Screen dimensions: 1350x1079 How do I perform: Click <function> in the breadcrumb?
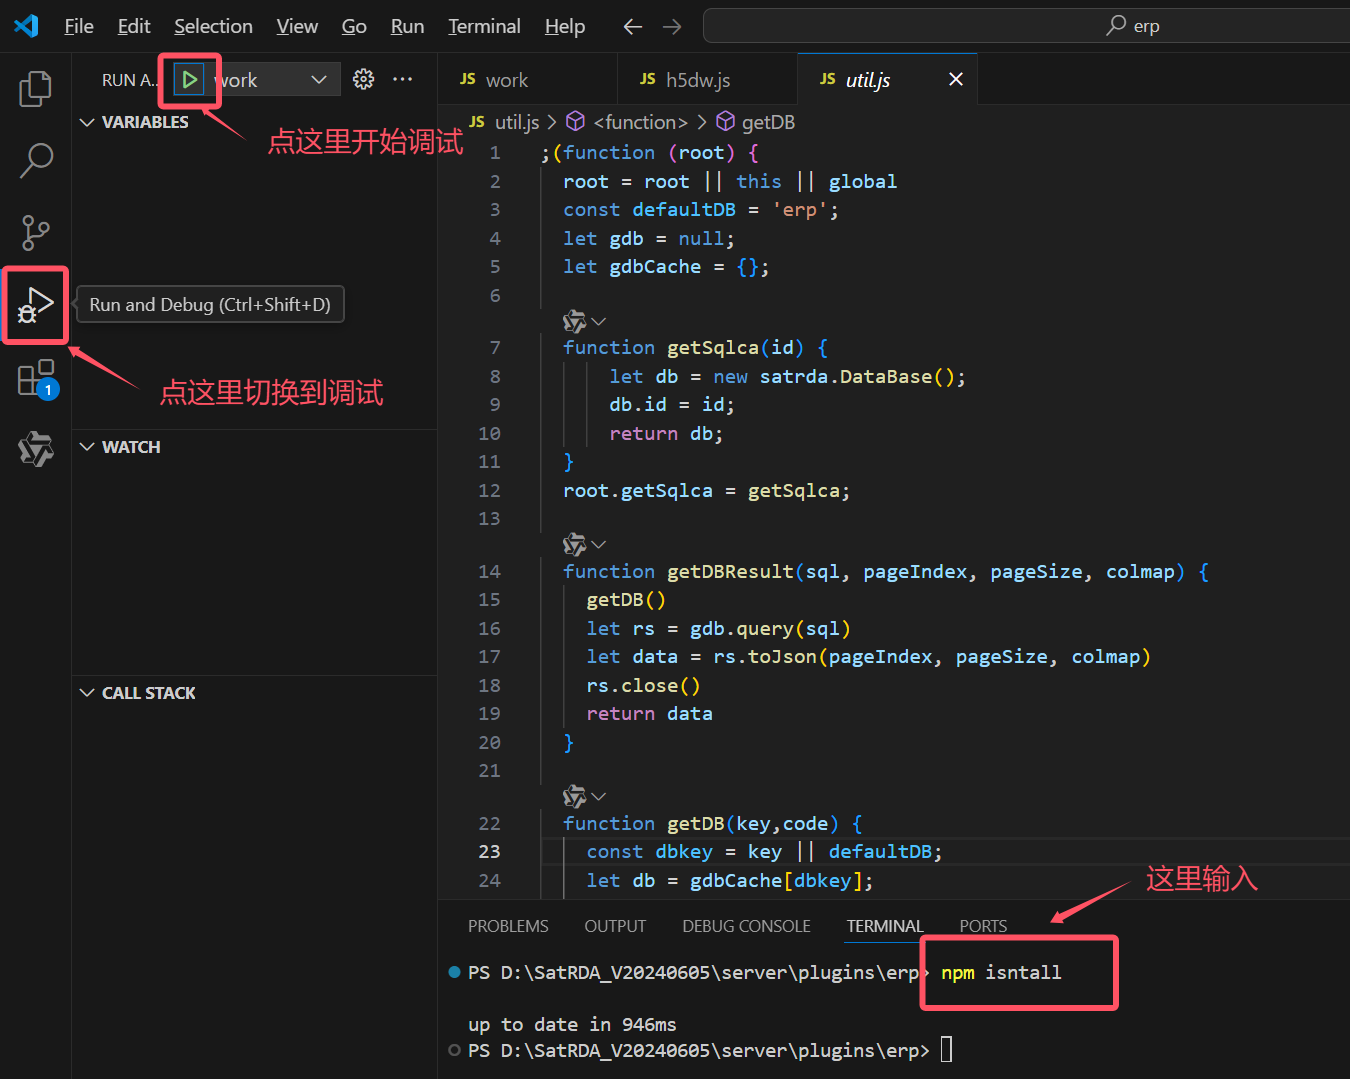click(x=641, y=122)
